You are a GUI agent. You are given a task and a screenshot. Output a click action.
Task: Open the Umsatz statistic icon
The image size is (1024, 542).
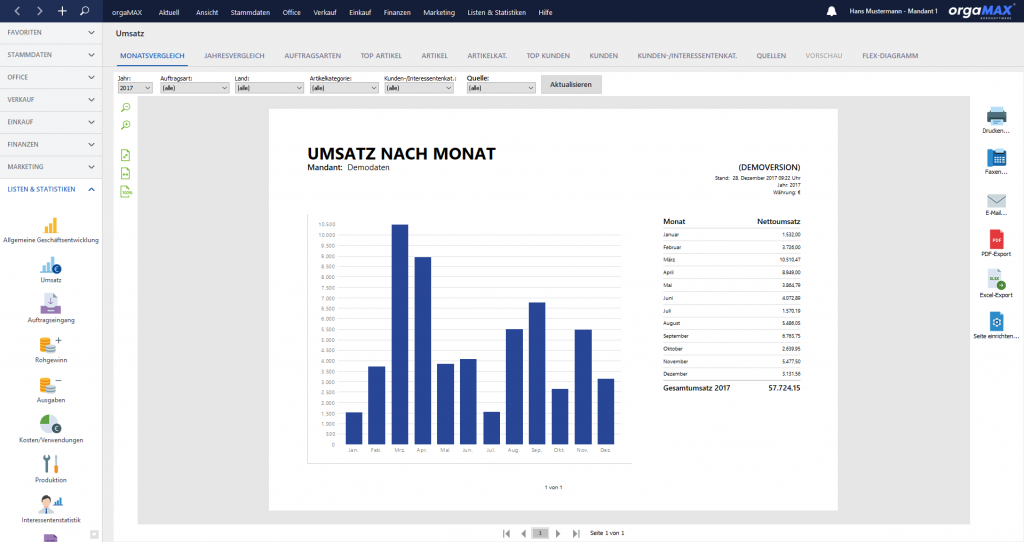(x=51, y=270)
